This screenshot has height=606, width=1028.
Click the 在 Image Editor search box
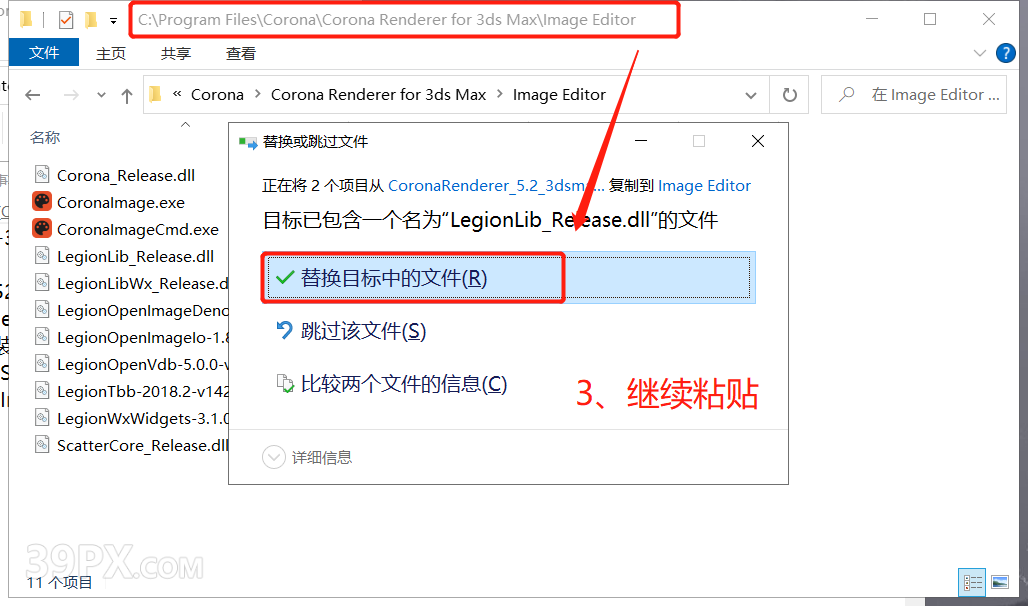click(914, 95)
